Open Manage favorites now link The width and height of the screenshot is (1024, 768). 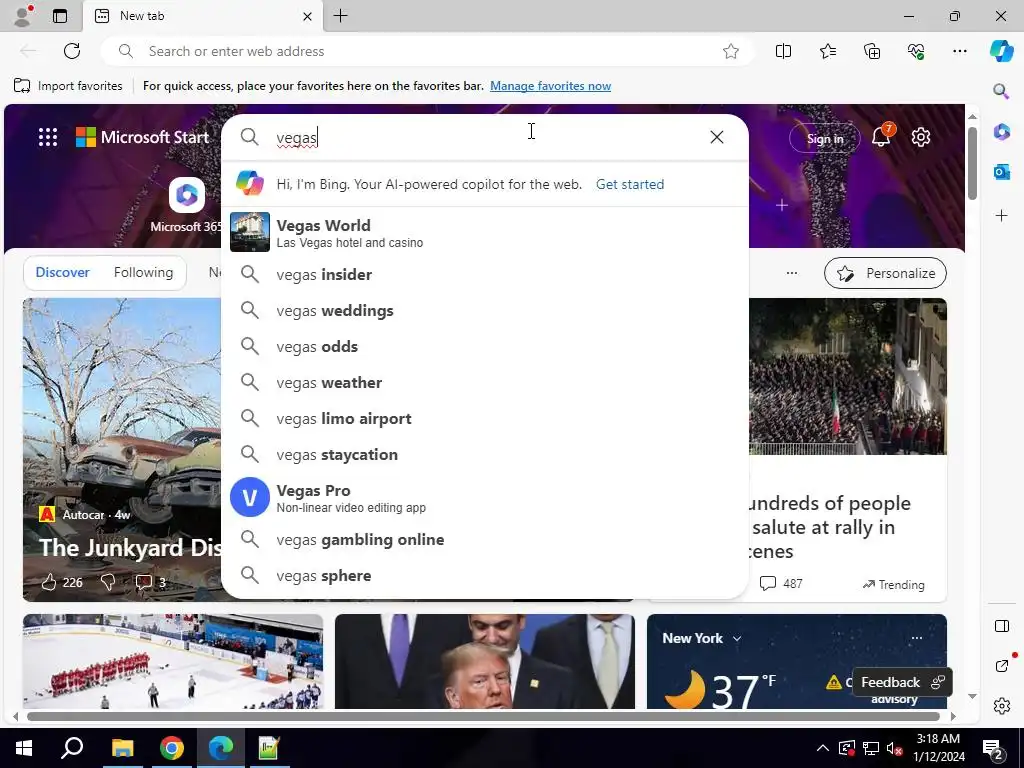551,86
